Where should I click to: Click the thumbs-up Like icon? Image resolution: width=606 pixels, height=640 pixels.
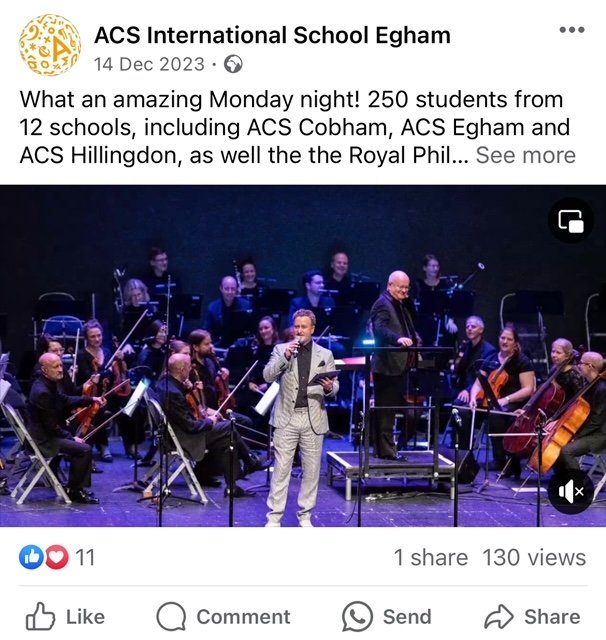(x=40, y=616)
